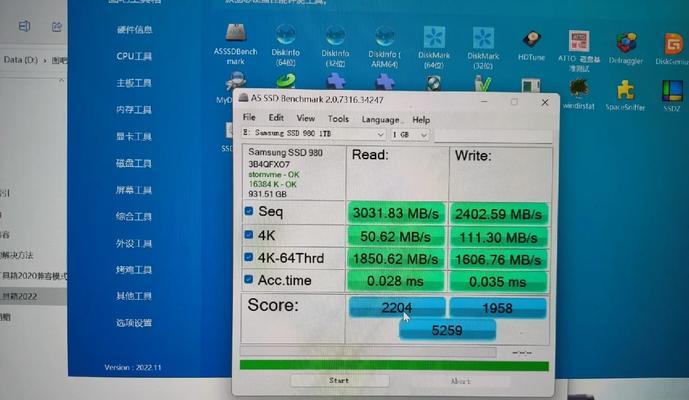Select CPU工具 in the toolbox sidebar
The width and height of the screenshot is (689, 400).
tap(134, 56)
